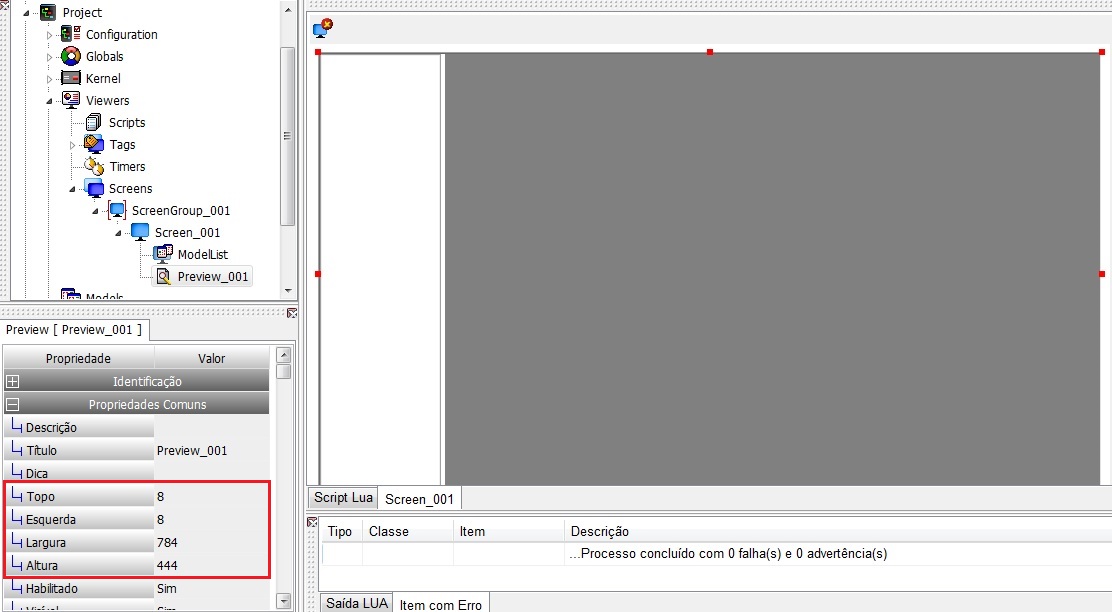Collapse the Propriedades Comuns group
This screenshot has width=1112, height=612.
tap(12, 404)
